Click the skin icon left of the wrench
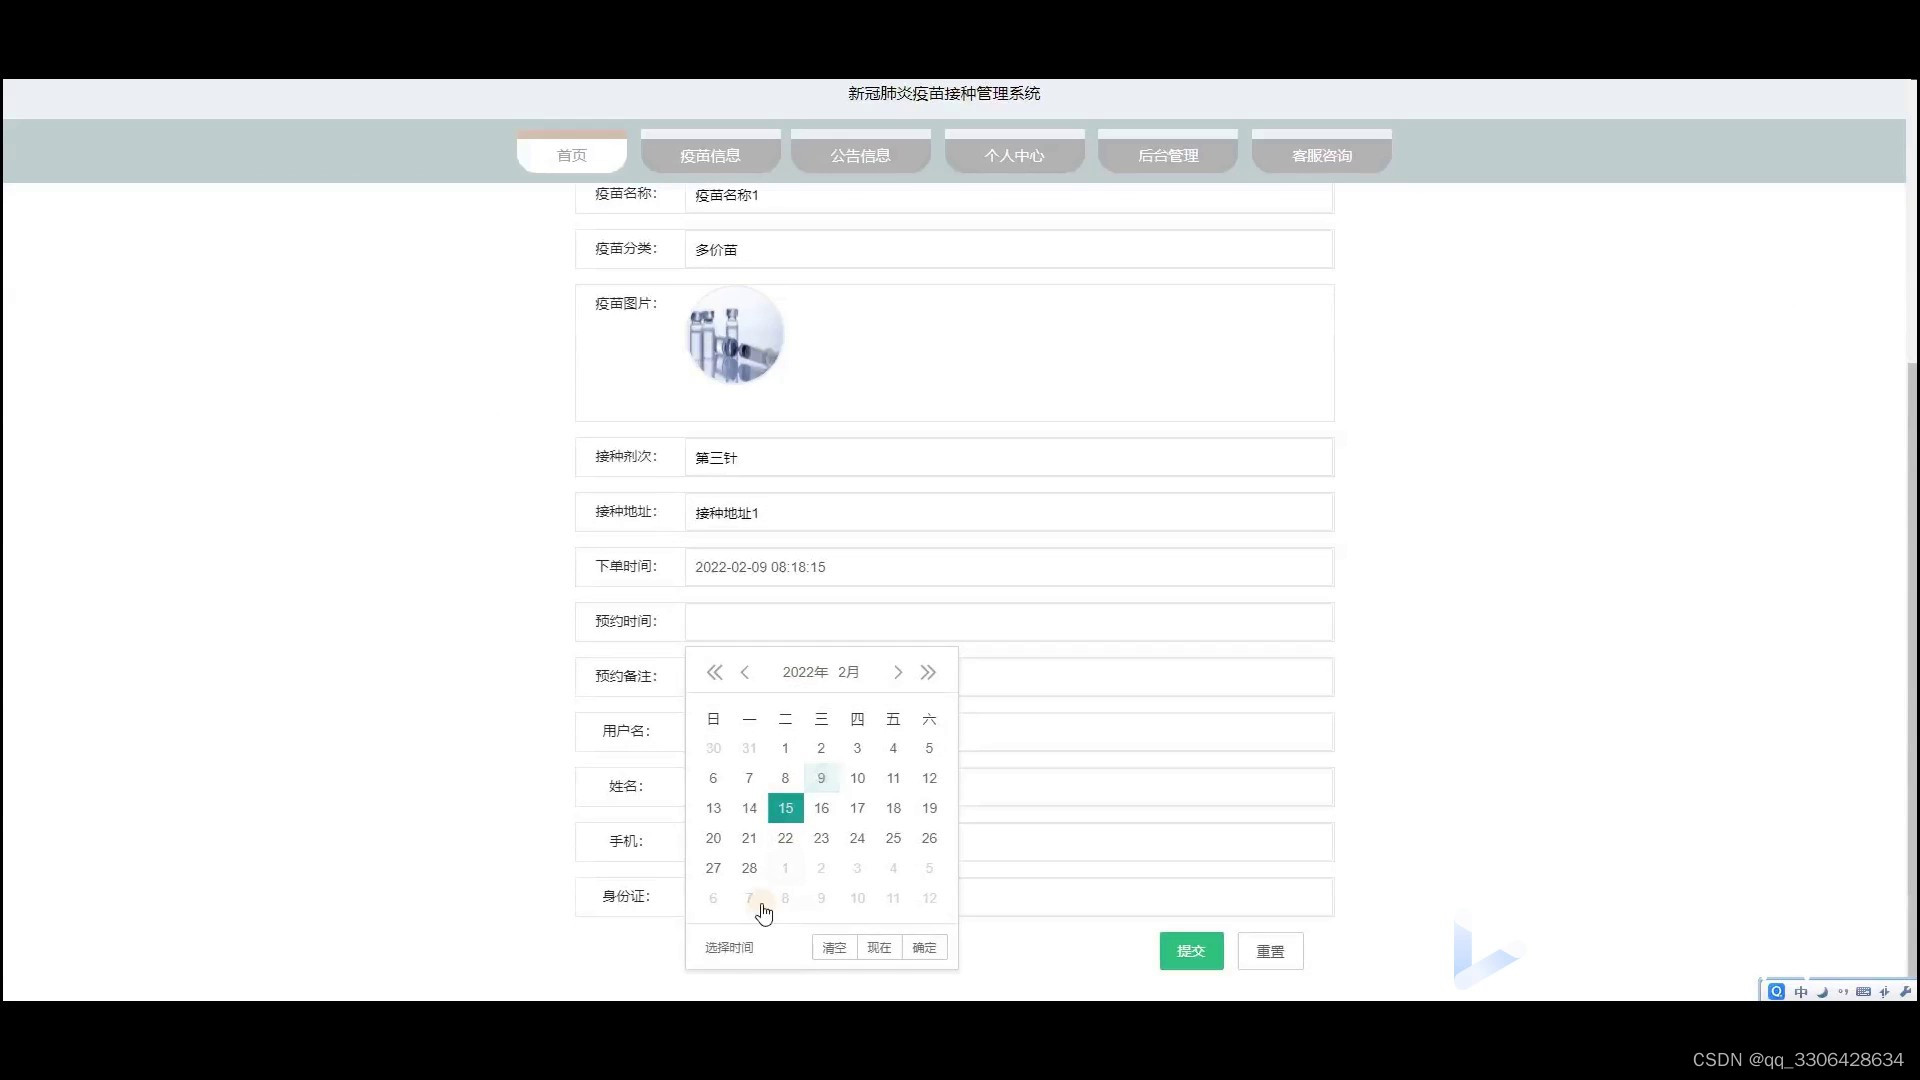This screenshot has width=1920, height=1080. click(x=1885, y=992)
